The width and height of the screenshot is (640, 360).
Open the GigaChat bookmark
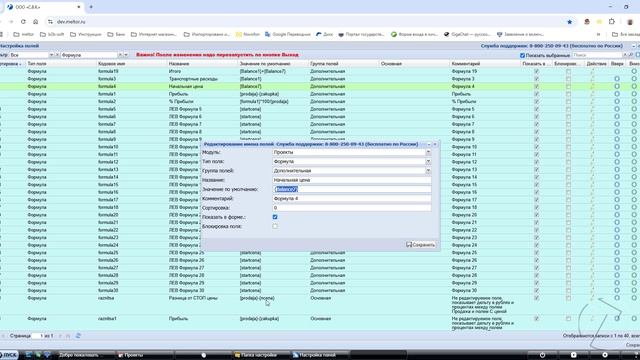pos(467,34)
